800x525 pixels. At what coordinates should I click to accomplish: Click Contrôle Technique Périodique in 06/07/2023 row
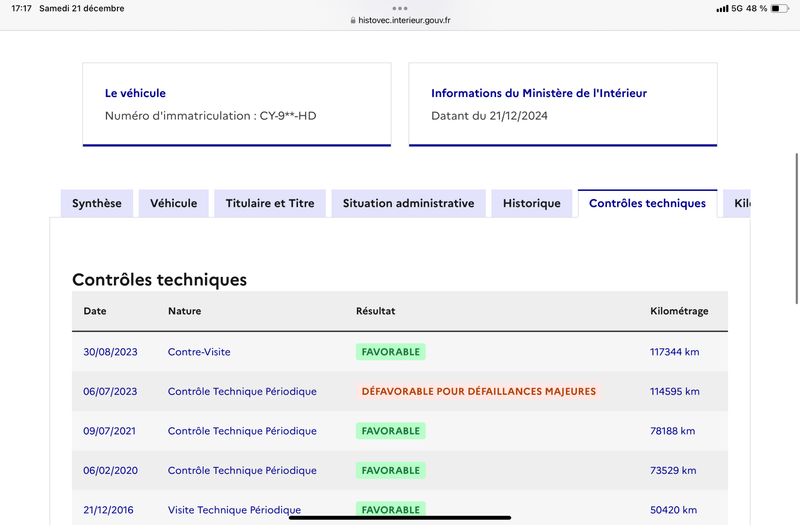coord(242,391)
